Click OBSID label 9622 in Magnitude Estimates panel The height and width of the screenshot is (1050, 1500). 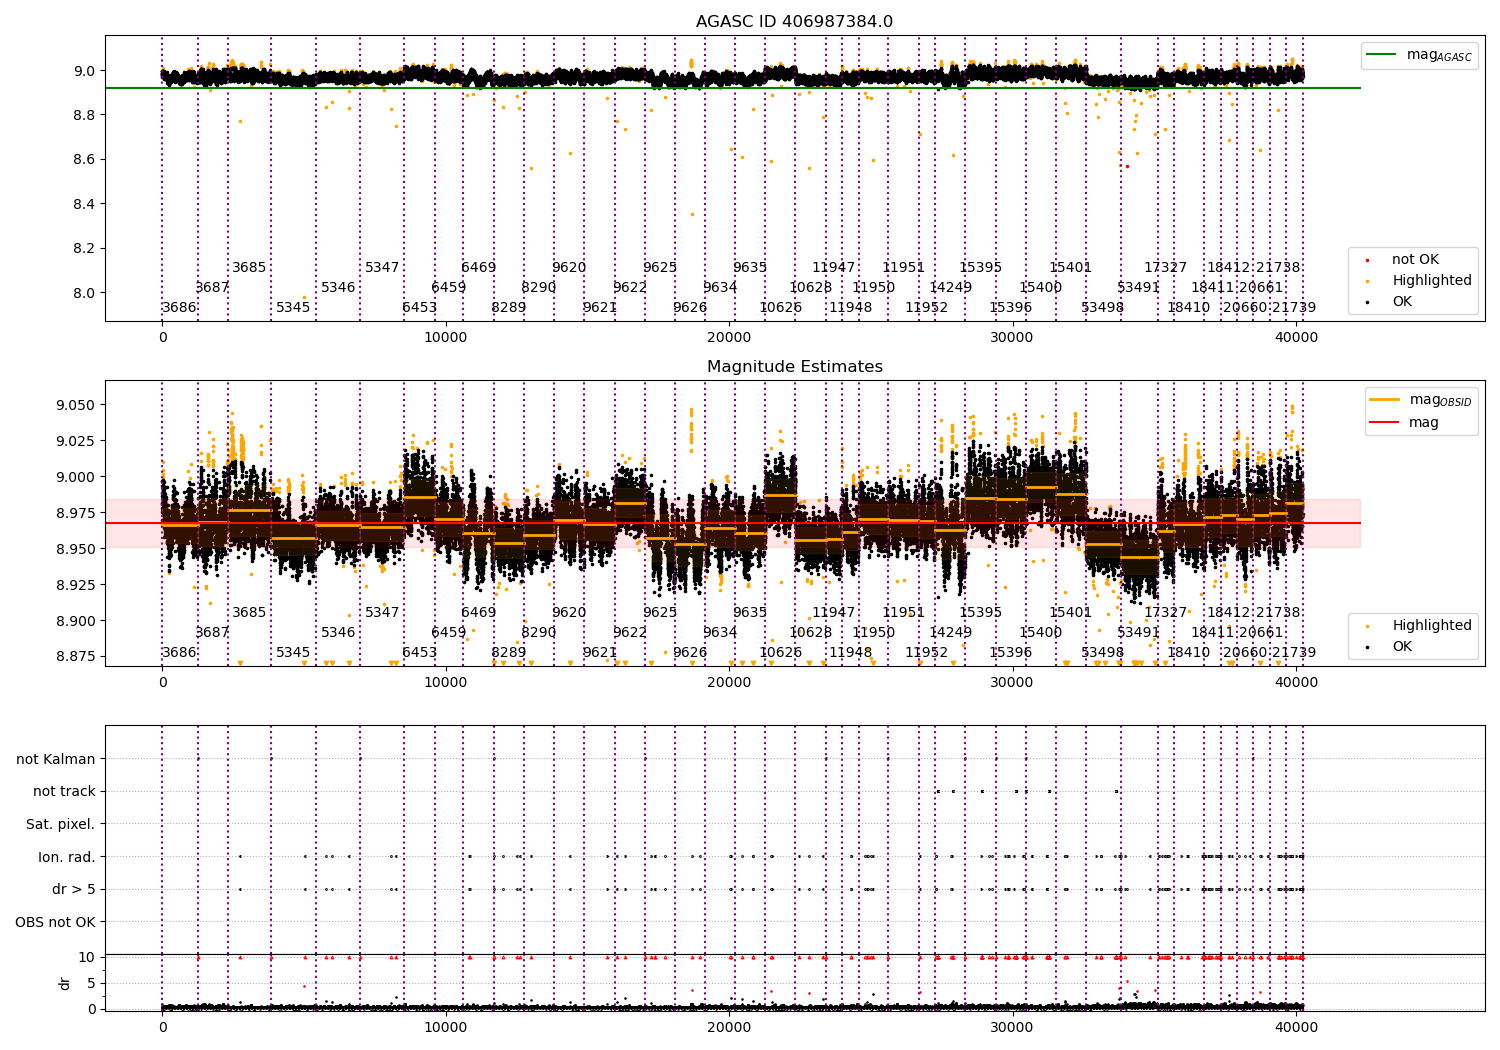pos(630,632)
